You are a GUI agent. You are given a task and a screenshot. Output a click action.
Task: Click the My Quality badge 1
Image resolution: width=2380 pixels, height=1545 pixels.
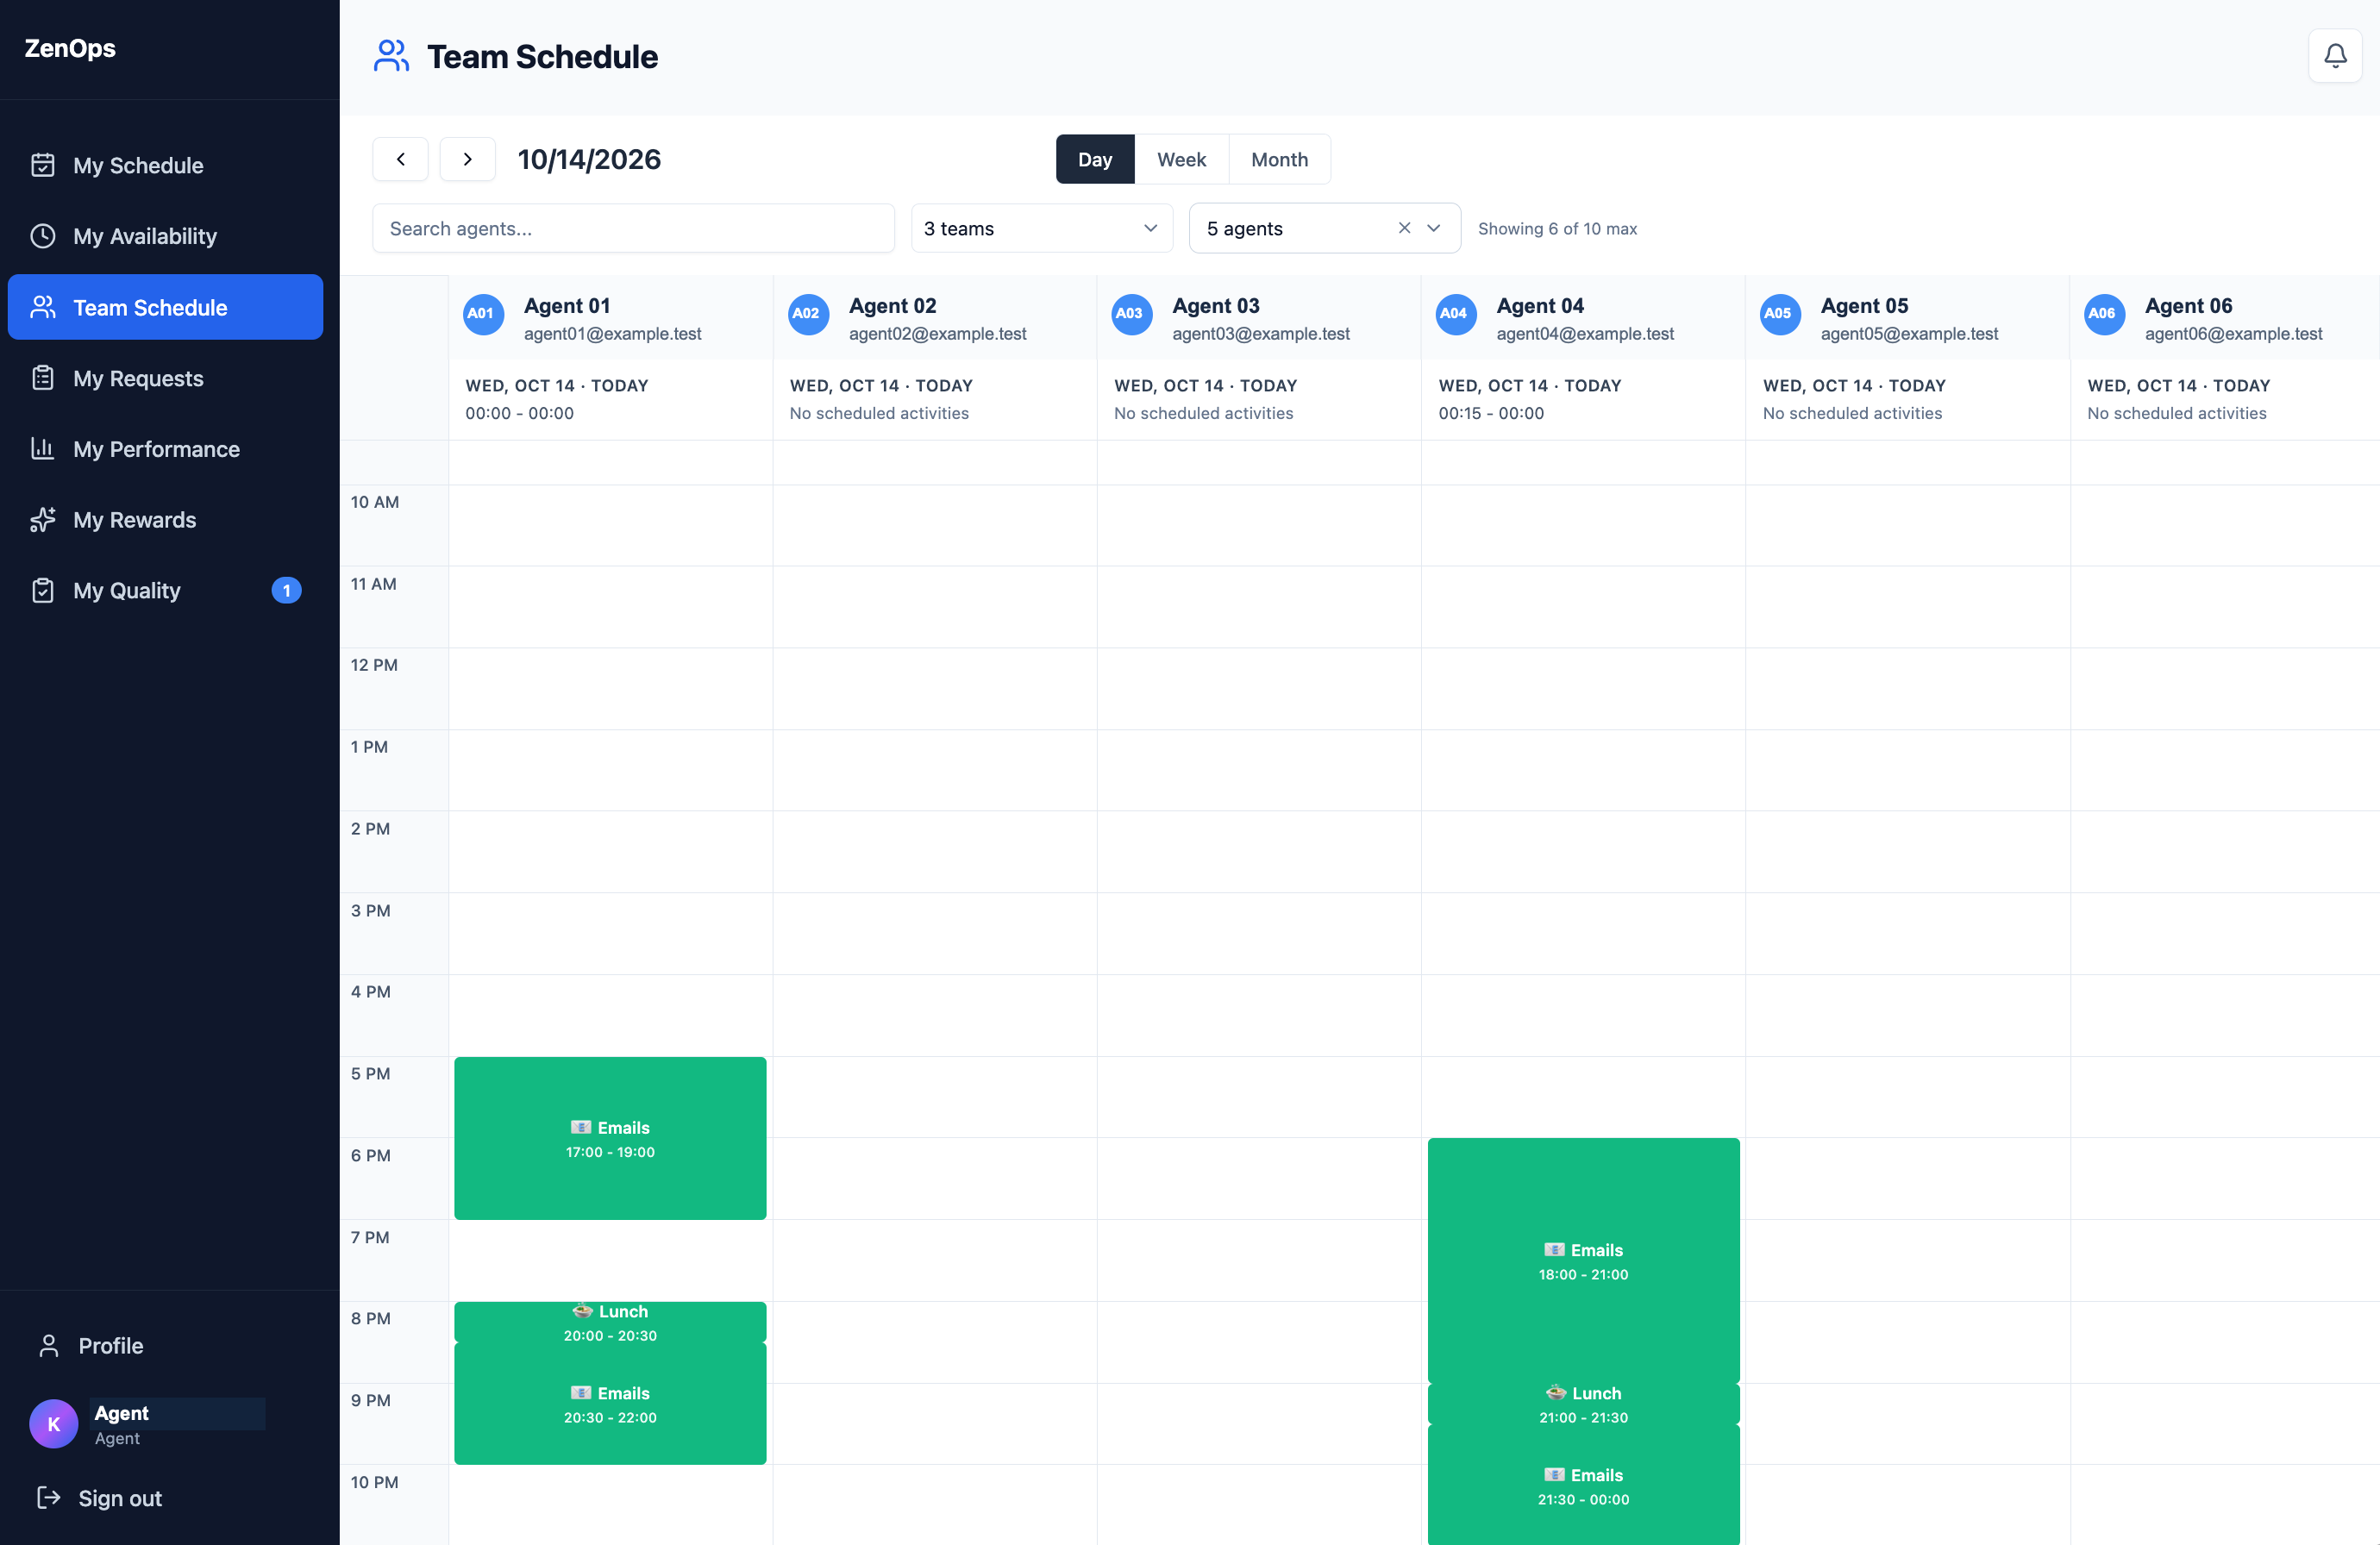[x=286, y=590]
